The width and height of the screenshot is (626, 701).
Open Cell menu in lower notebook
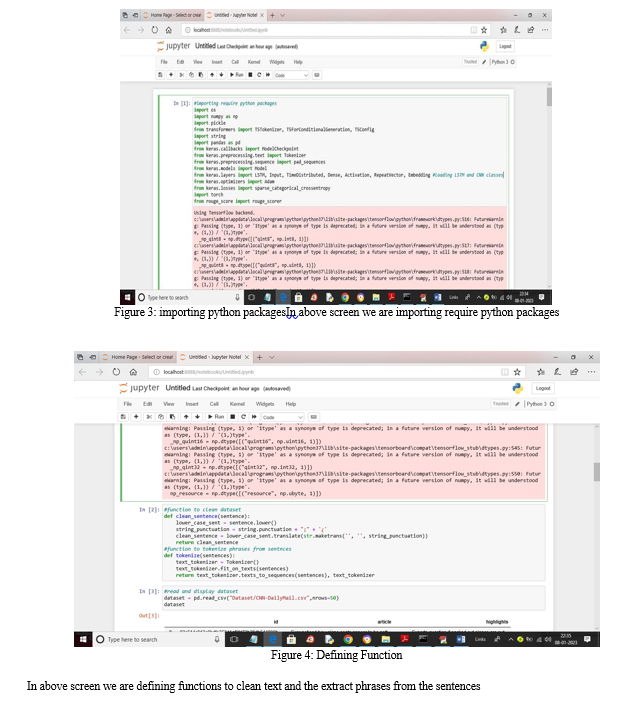click(214, 404)
